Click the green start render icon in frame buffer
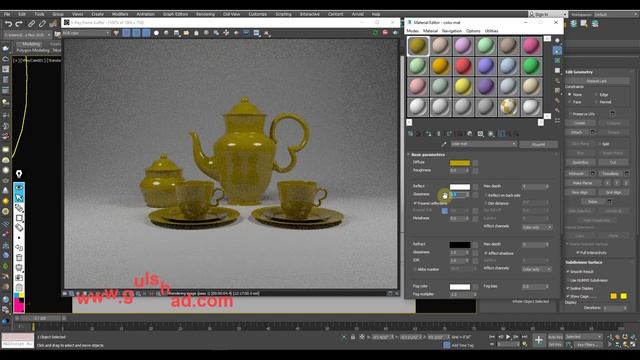This screenshot has width=640, height=360. click(375, 33)
